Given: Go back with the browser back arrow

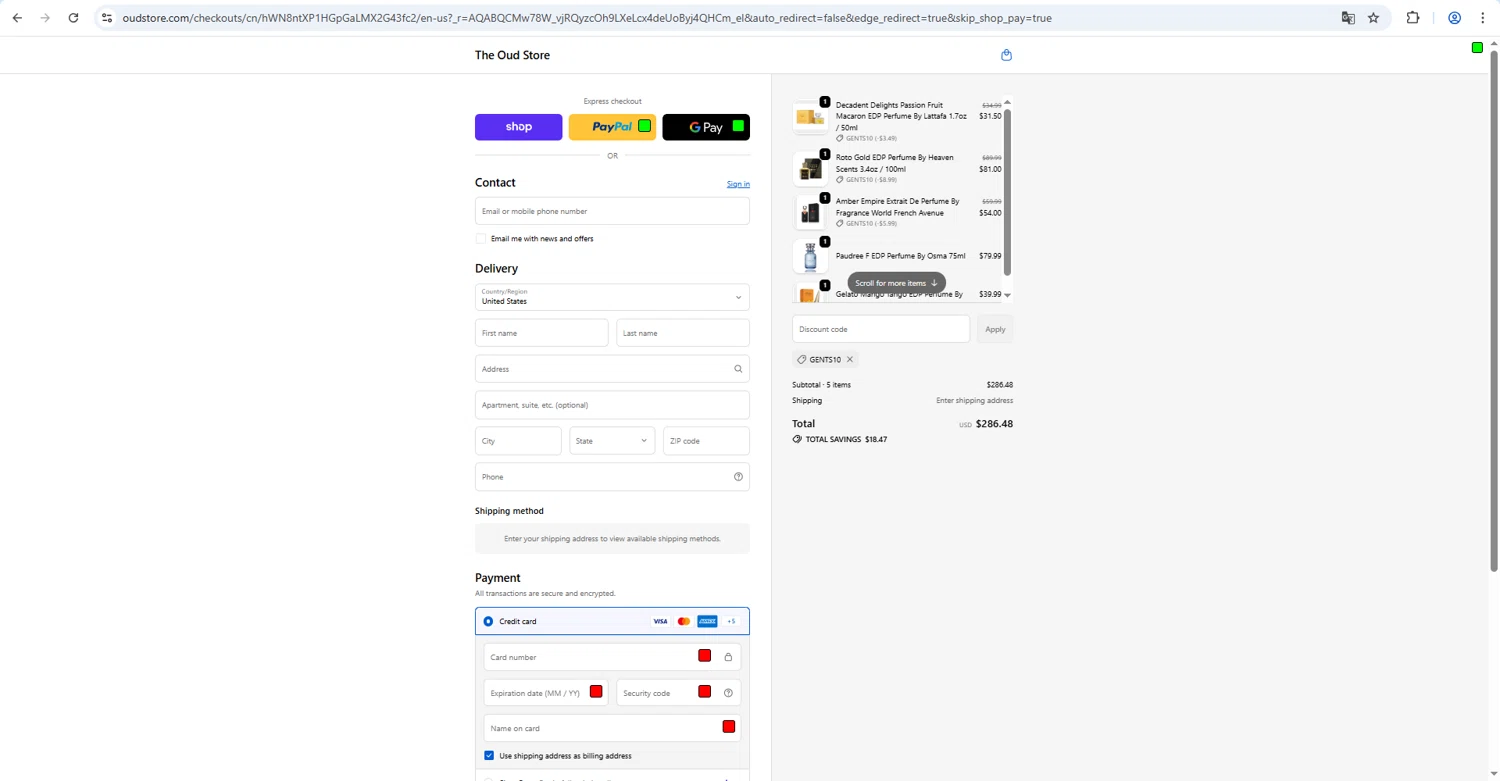Looking at the screenshot, I should click(17, 18).
